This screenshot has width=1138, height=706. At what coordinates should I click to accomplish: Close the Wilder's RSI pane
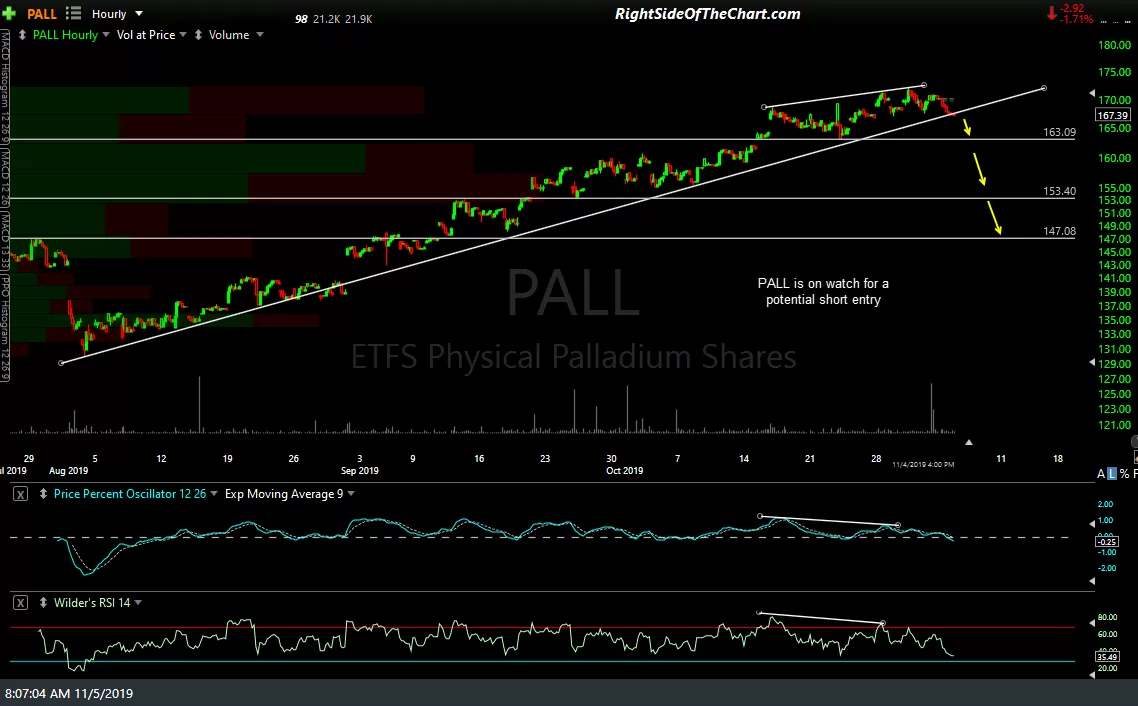tap(20, 602)
